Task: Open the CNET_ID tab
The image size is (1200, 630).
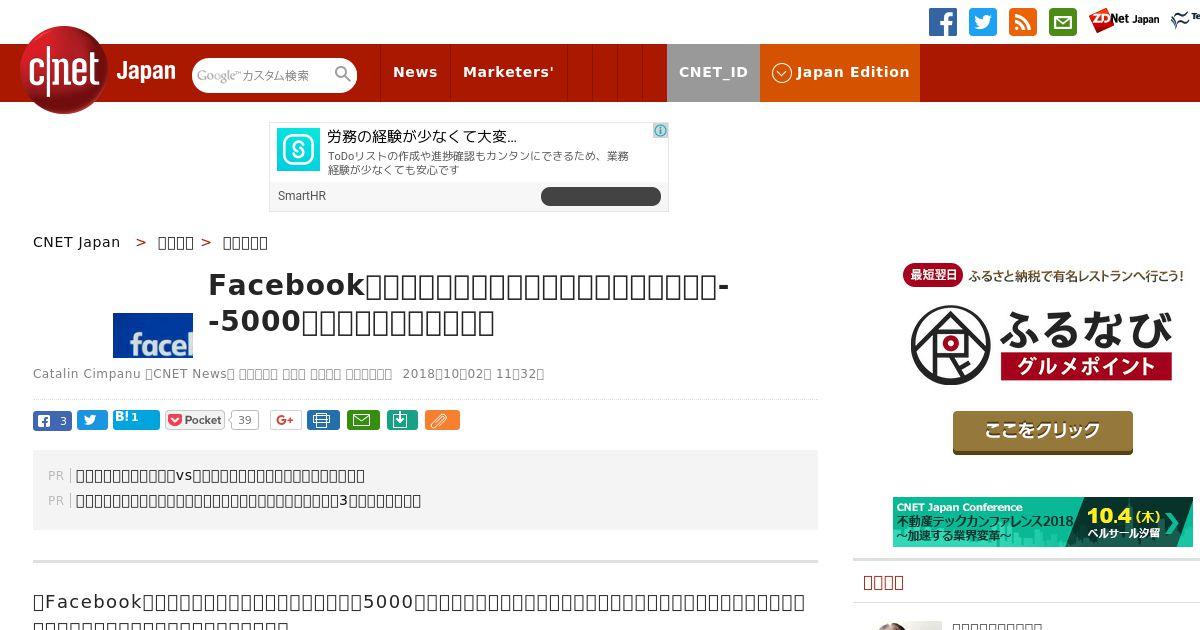Action: coord(713,72)
